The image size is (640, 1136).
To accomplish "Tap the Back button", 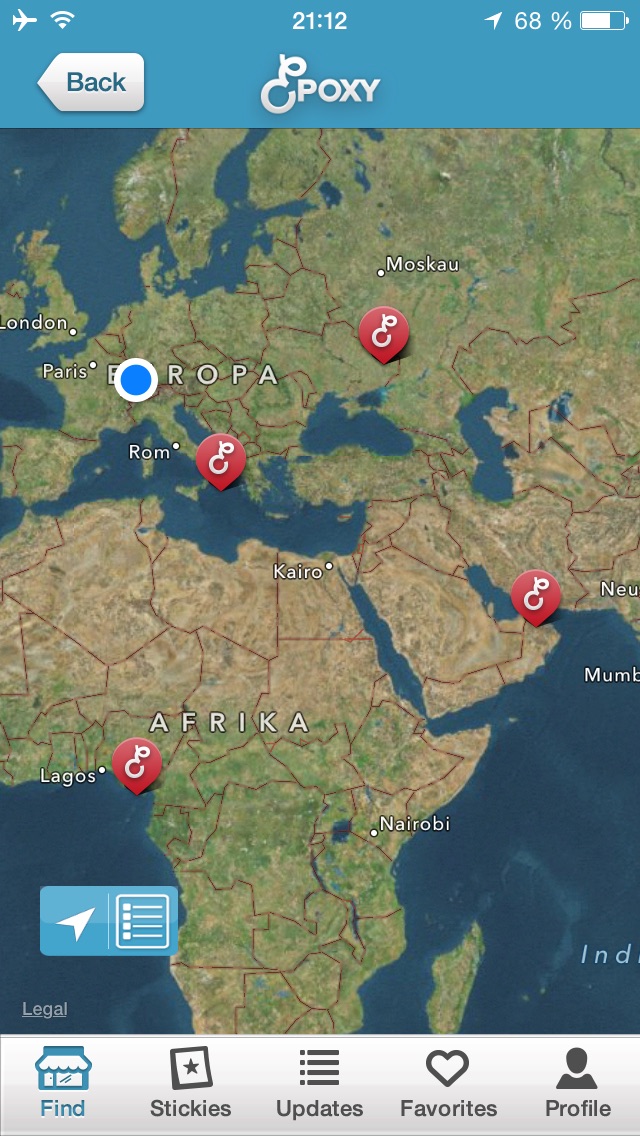I will pos(91,82).
